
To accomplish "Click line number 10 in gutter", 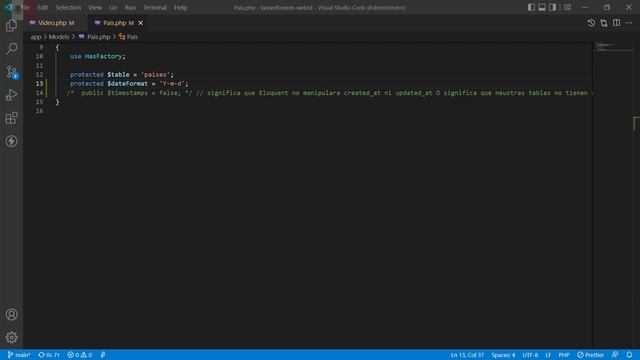I will (x=39, y=56).
